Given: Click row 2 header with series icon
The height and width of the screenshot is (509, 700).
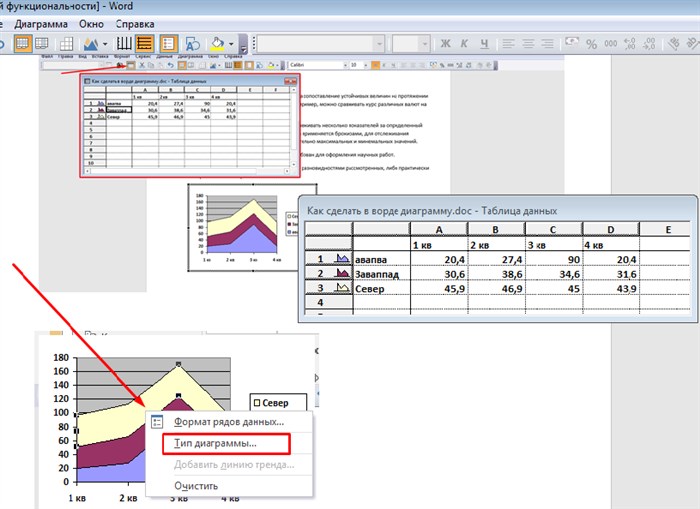Looking at the screenshot, I should click(329, 274).
